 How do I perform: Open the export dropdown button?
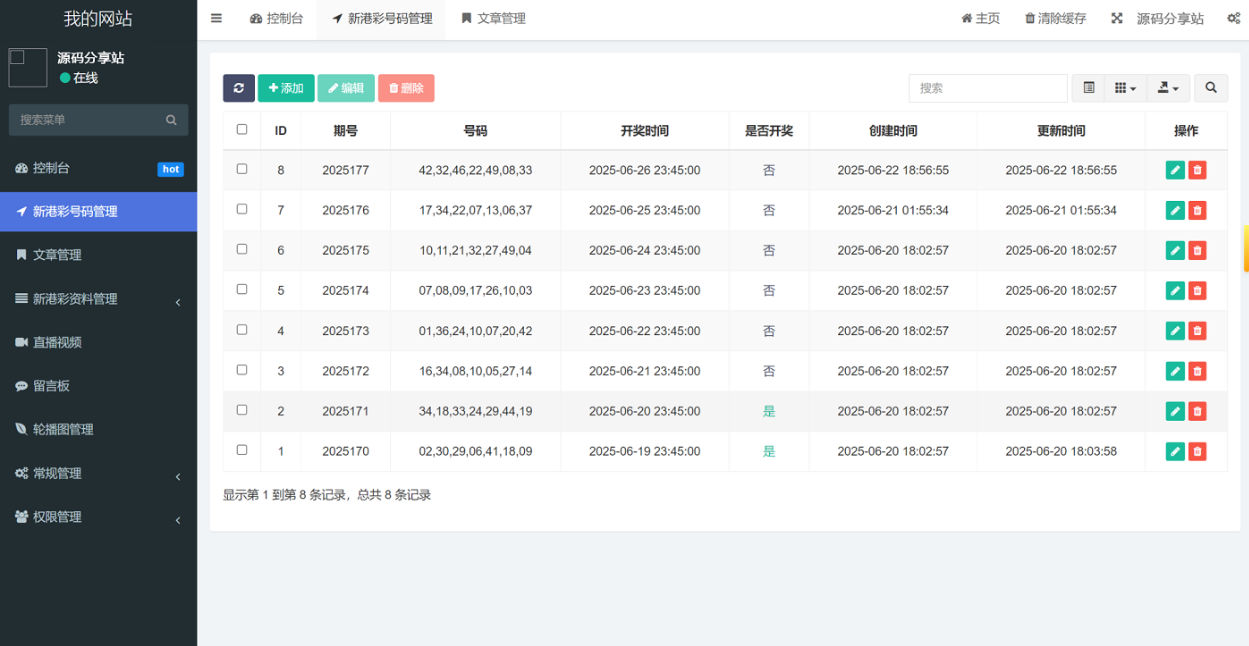1167,88
